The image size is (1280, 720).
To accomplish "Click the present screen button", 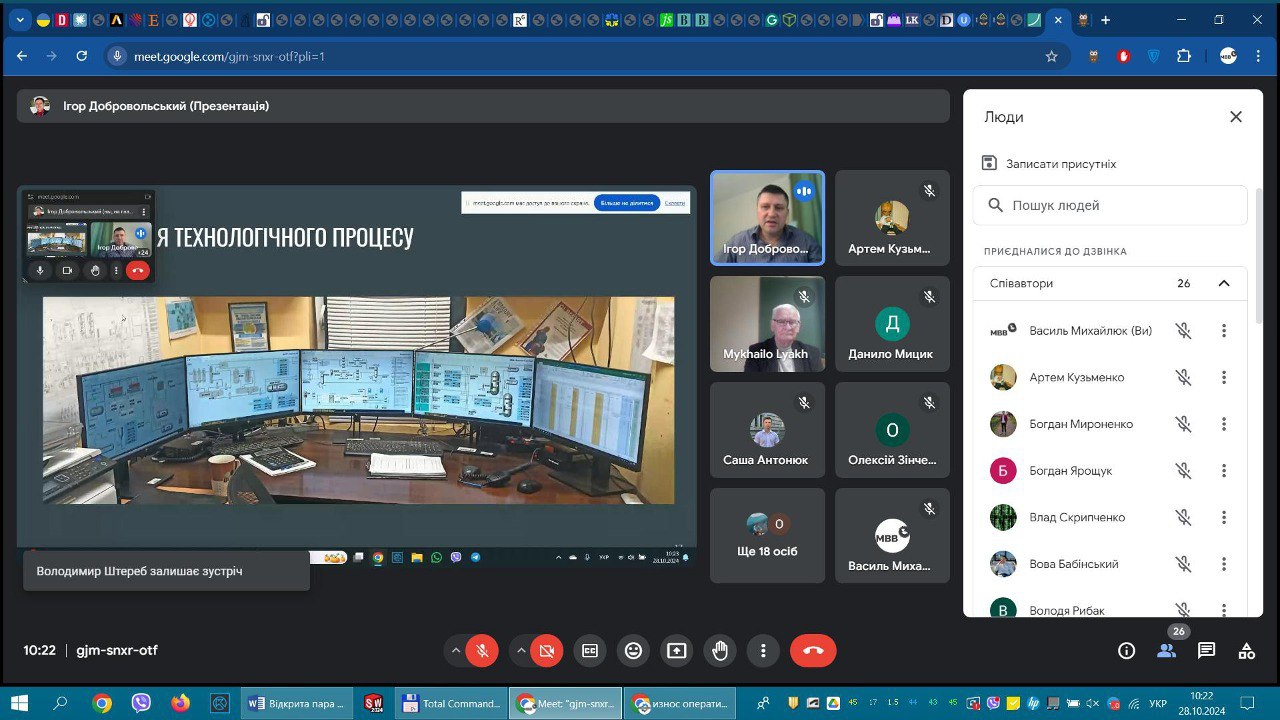I will pyautogui.click(x=677, y=651).
